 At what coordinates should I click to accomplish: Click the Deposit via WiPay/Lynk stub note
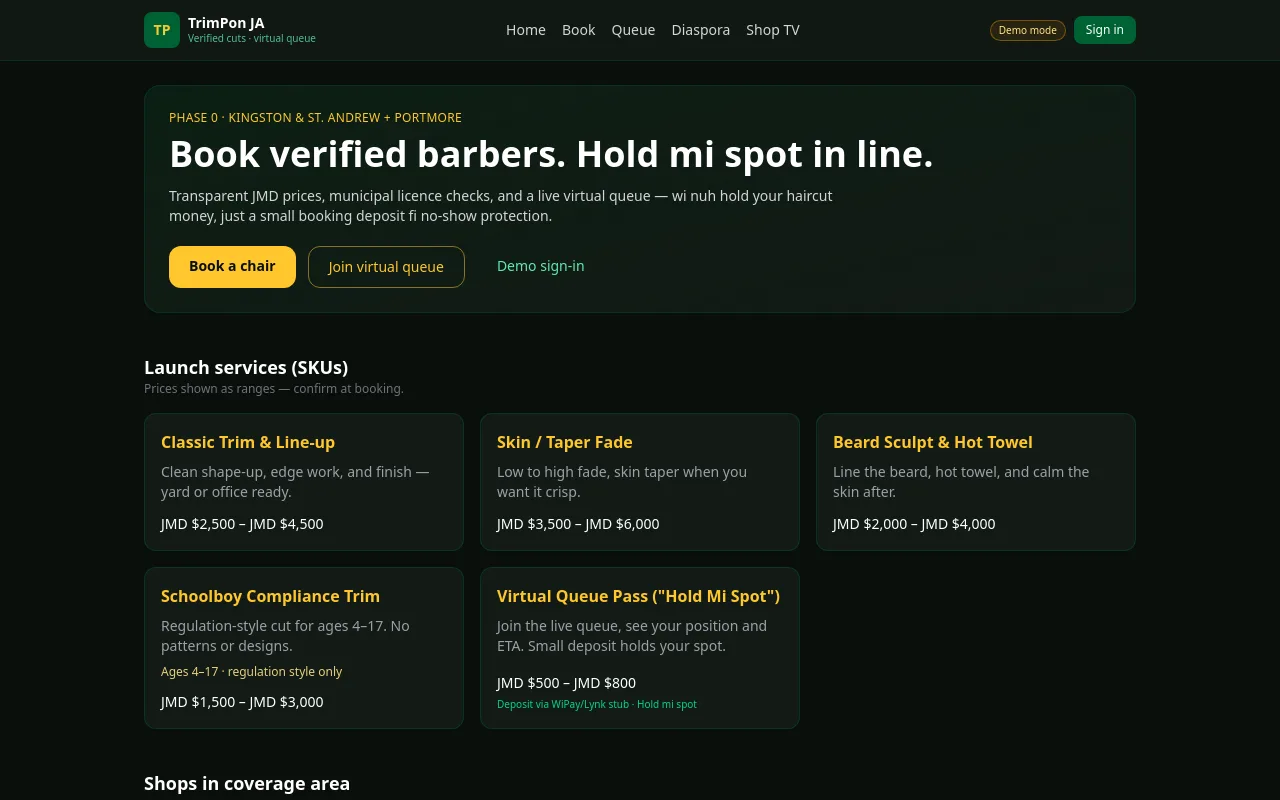point(597,704)
